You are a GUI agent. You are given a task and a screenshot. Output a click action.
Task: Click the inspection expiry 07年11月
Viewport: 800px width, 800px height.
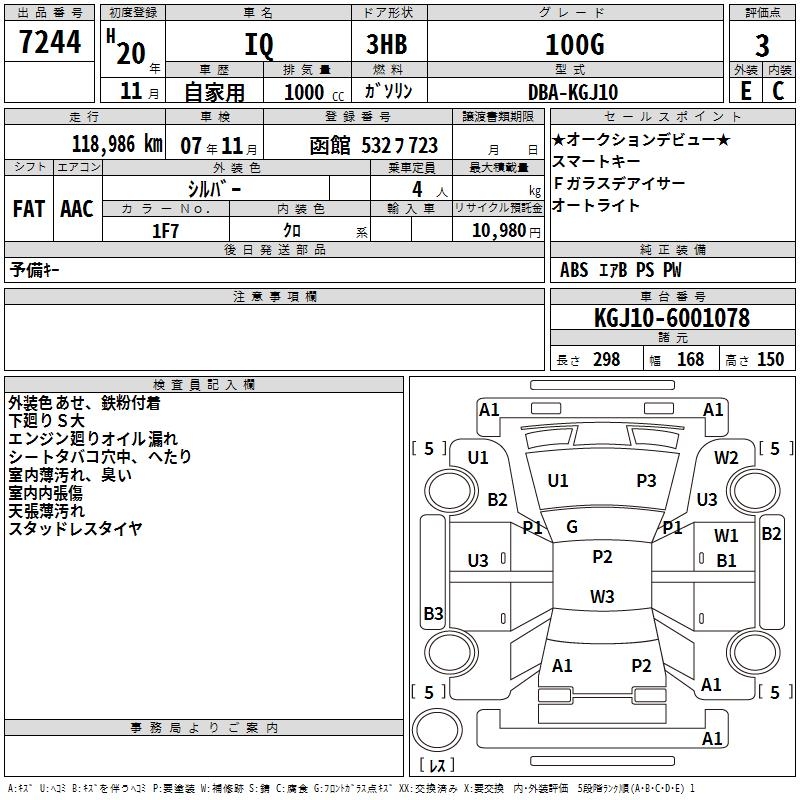[219, 146]
